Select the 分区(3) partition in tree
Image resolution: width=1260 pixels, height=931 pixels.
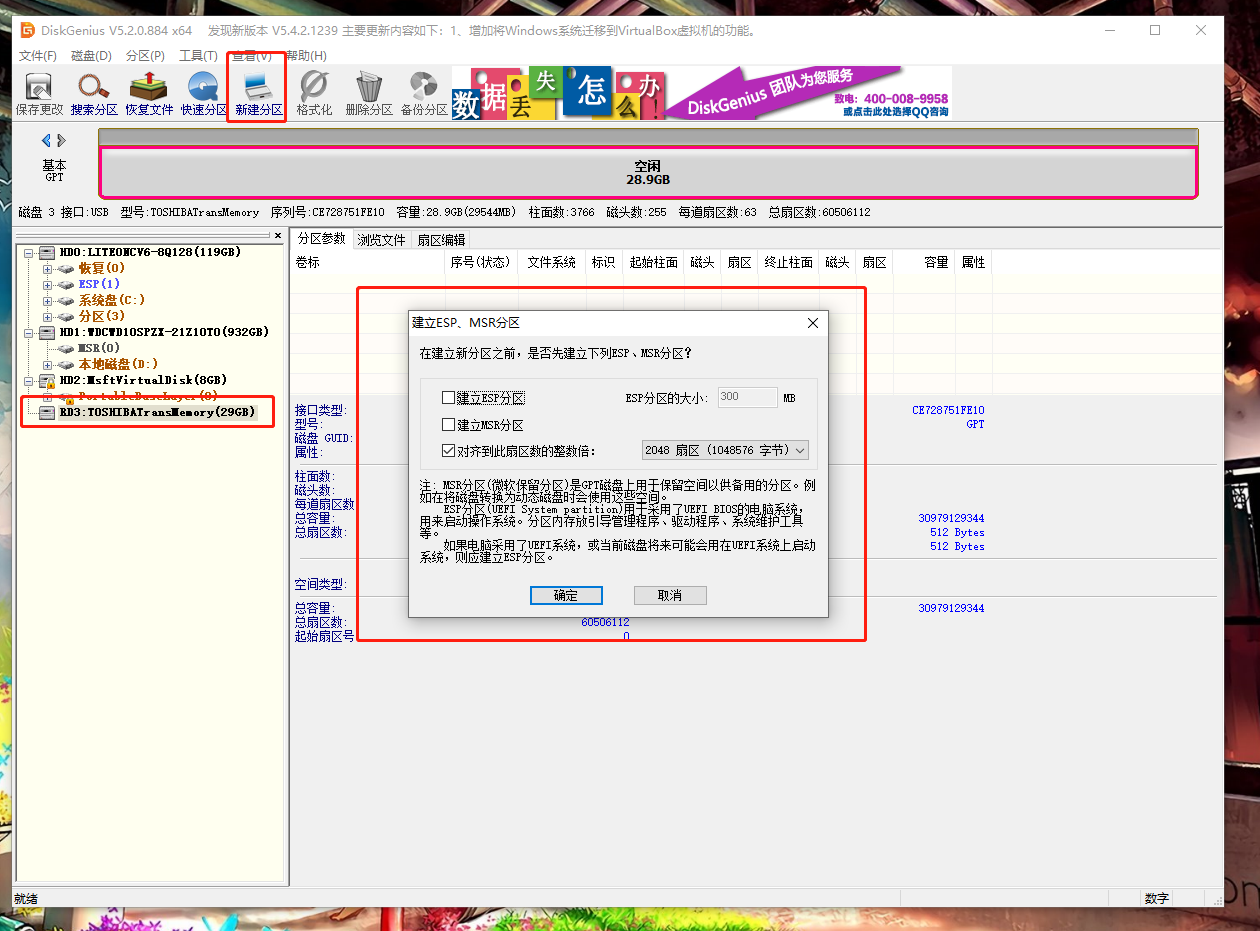pos(102,317)
